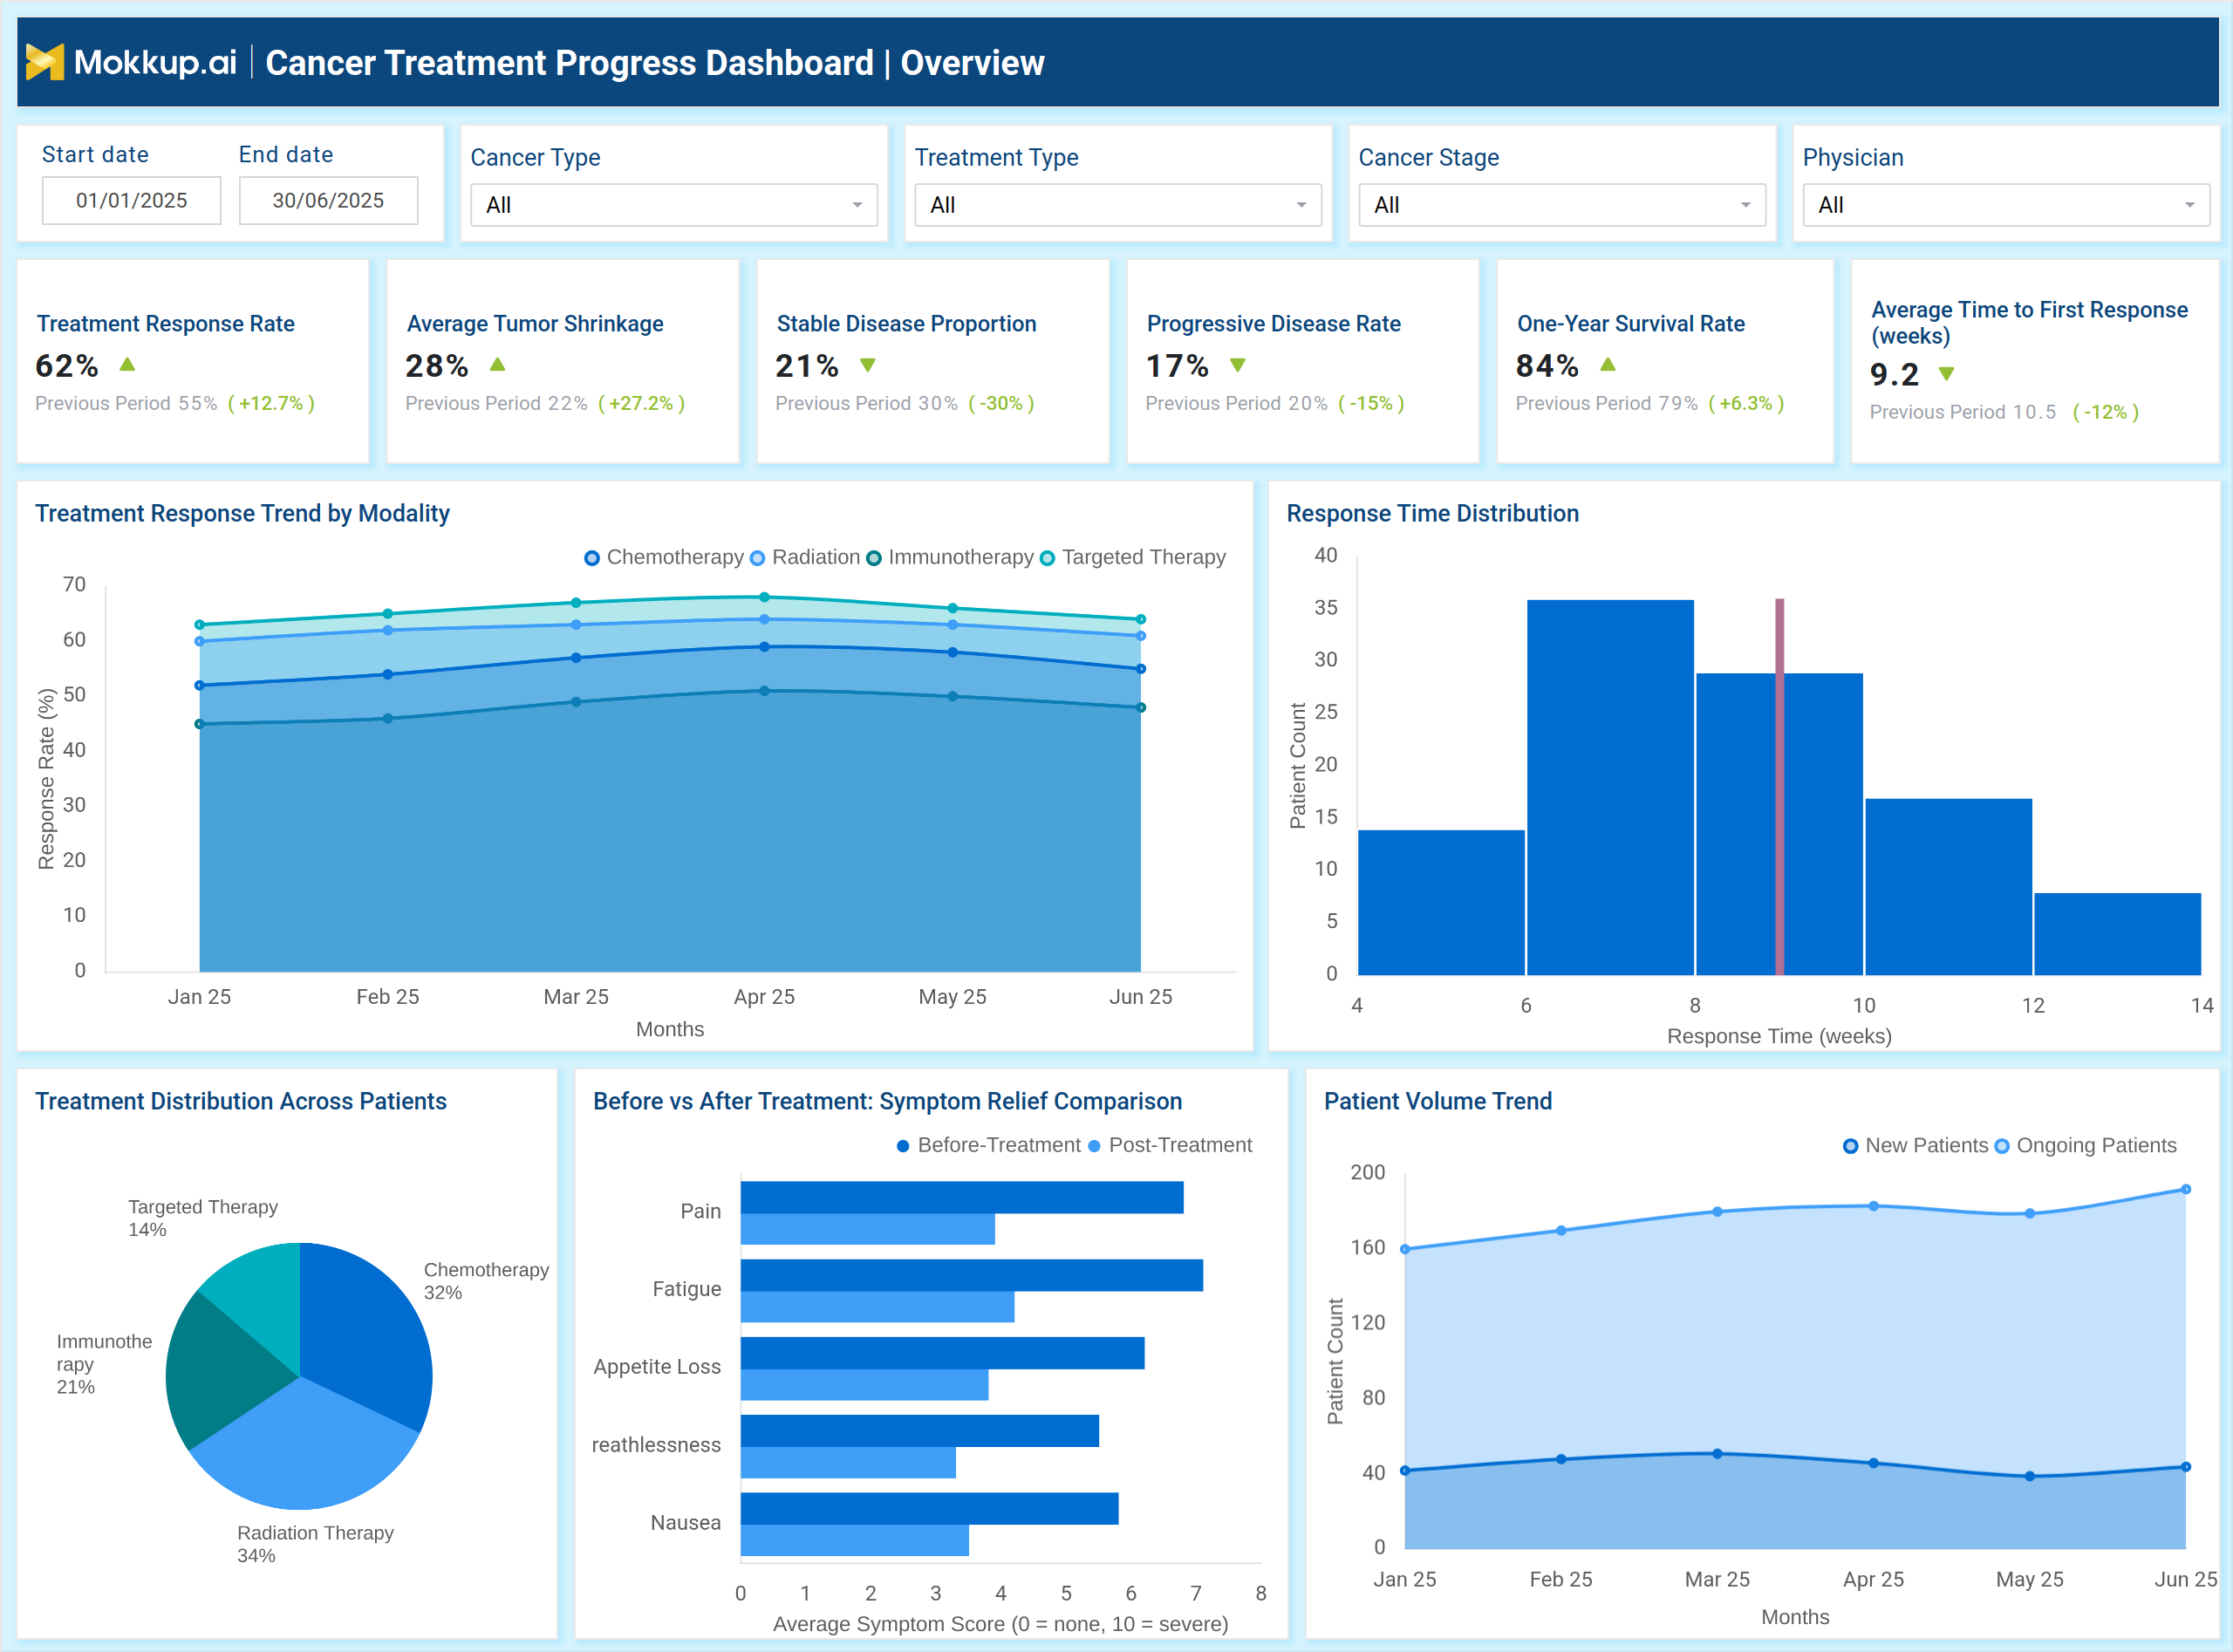The width and height of the screenshot is (2233, 1652).
Task: Toggle the Immunotherapy legend marker
Action: coord(874,558)
